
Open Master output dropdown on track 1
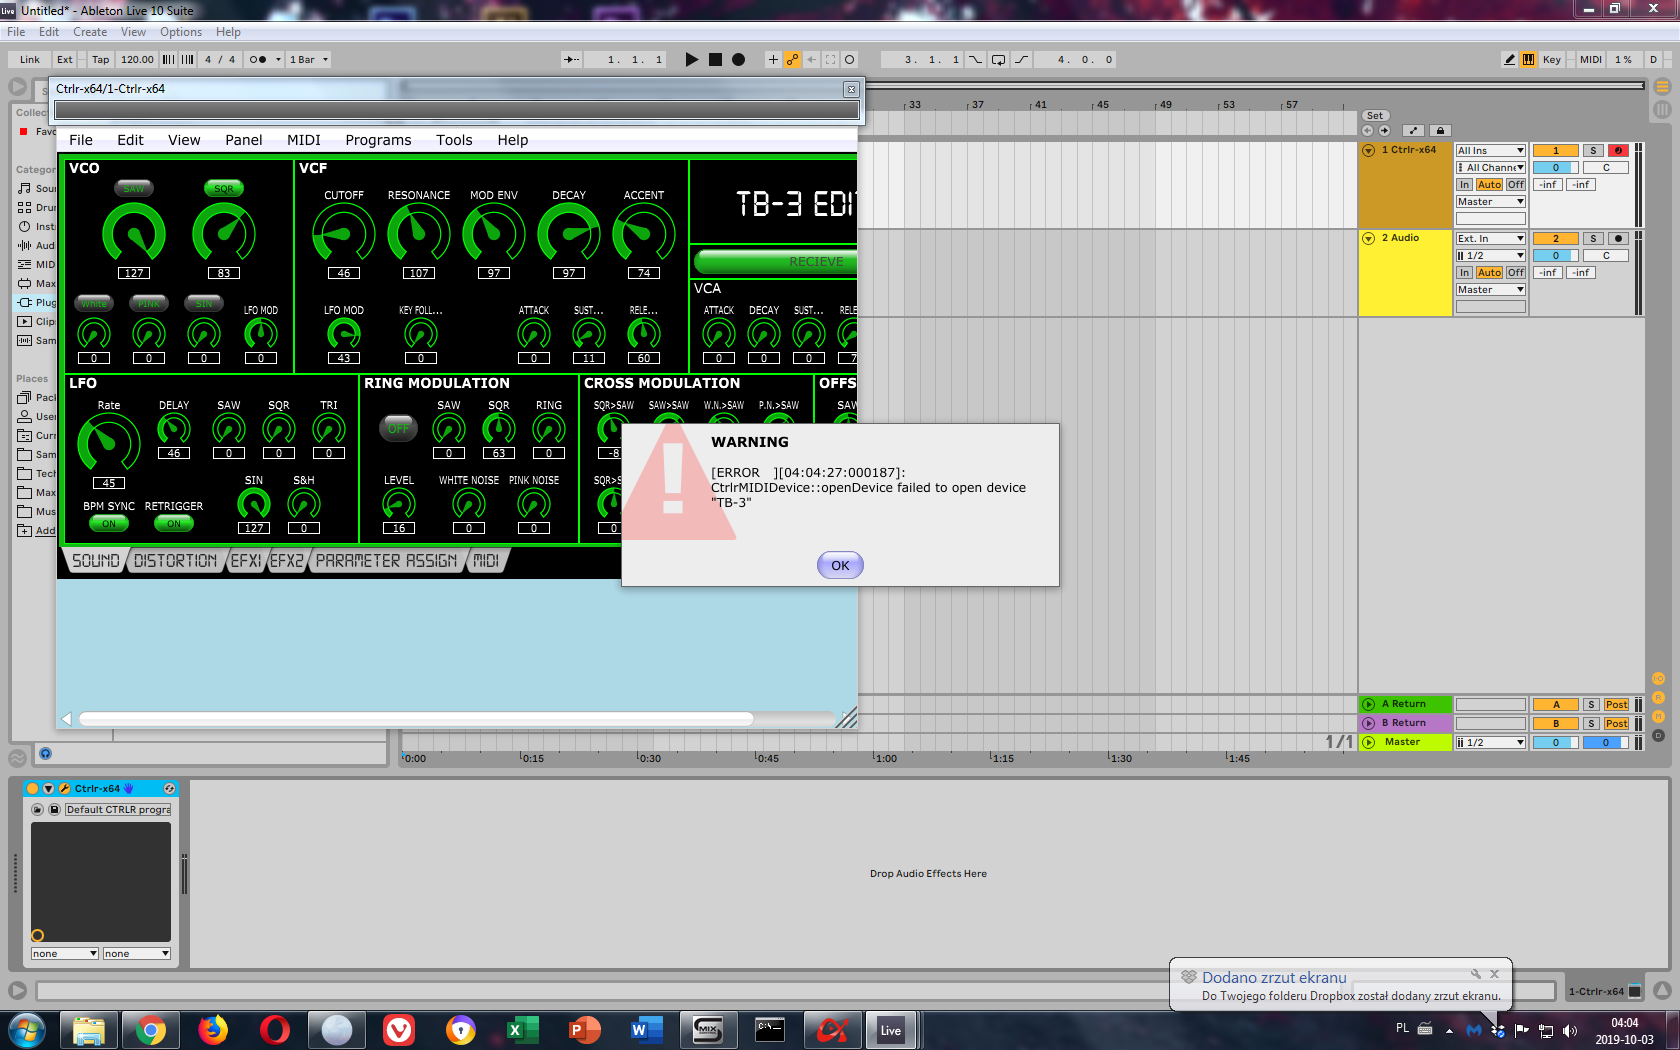click(x=1490, y=202)
